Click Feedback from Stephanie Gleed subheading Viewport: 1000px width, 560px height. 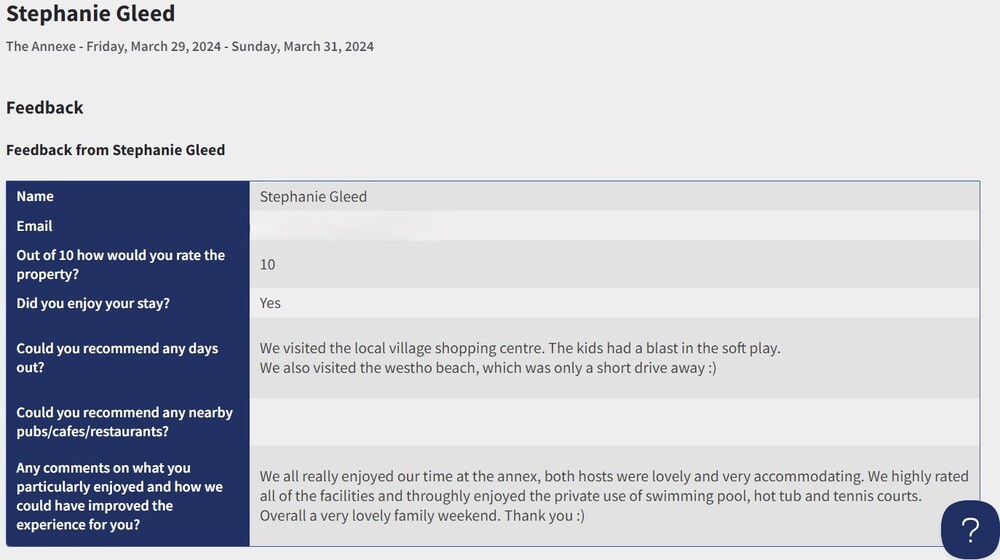point(116,150)
